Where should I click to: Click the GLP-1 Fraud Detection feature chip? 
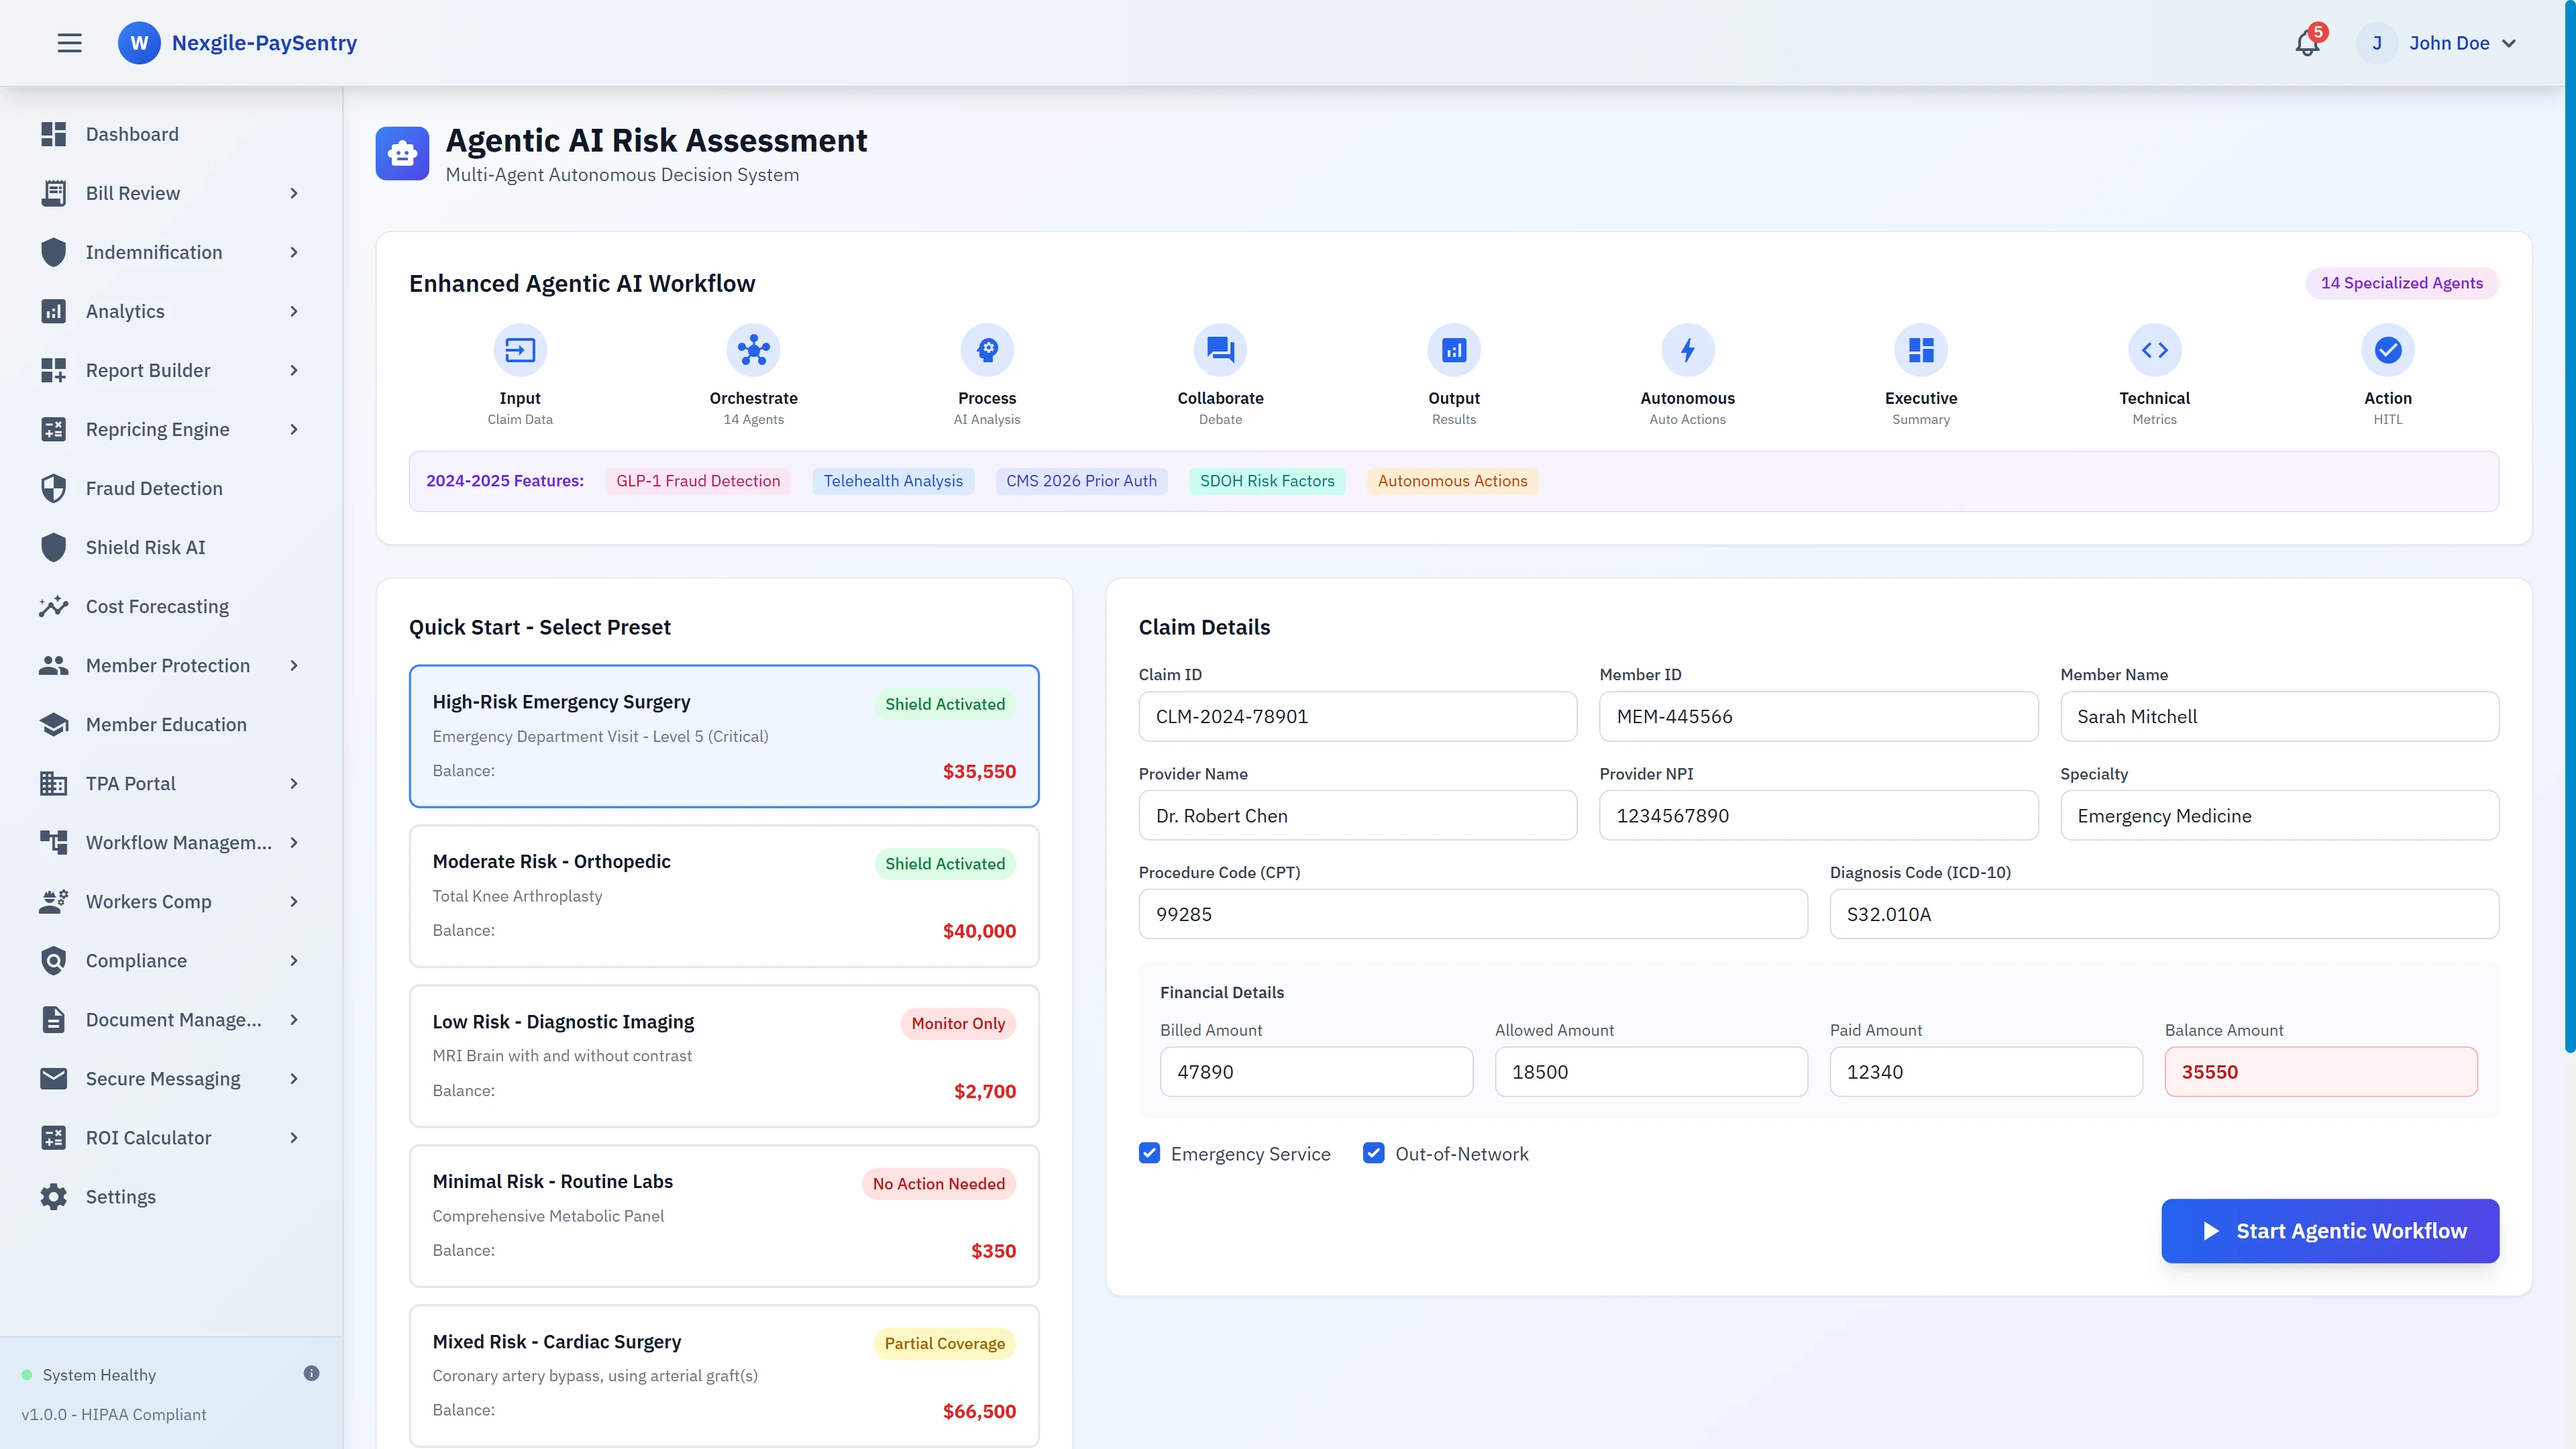pyautogui.click(x=697, y=480)
